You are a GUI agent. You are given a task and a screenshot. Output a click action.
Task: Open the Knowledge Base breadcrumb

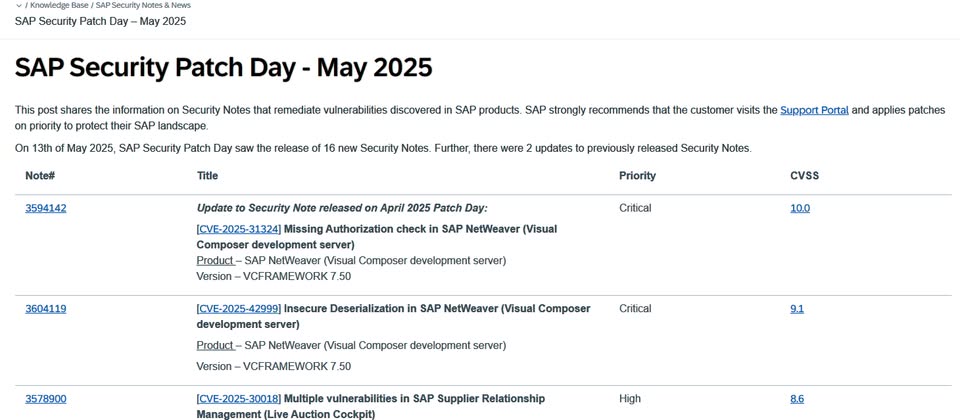pos(59,5)
